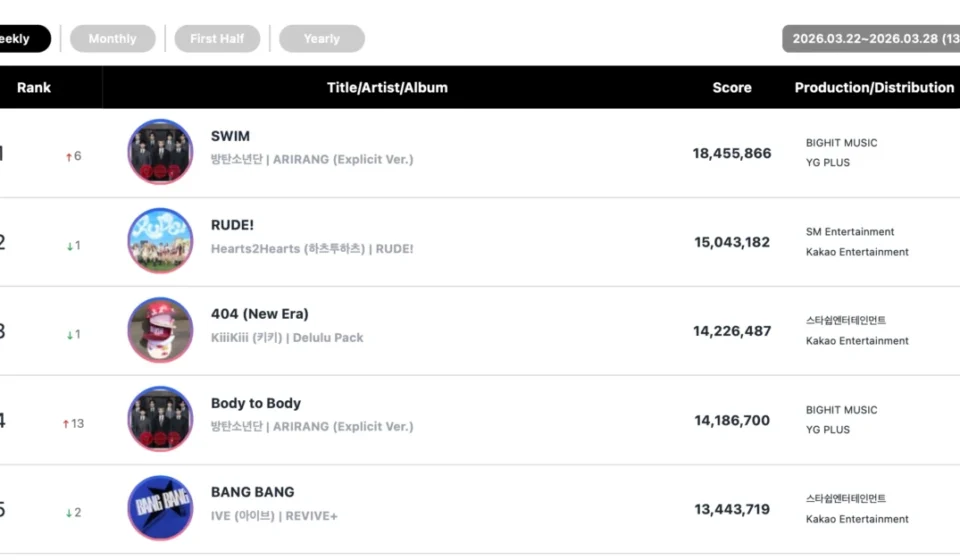Click the Rank column header
This screenshot has width=960, height=560.
[34, 88]
